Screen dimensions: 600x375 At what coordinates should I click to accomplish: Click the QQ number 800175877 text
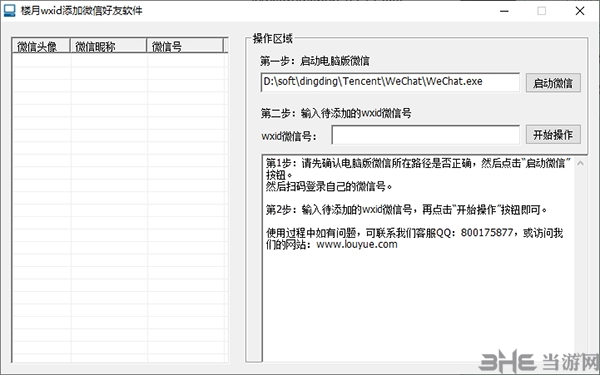click(486, 232)
